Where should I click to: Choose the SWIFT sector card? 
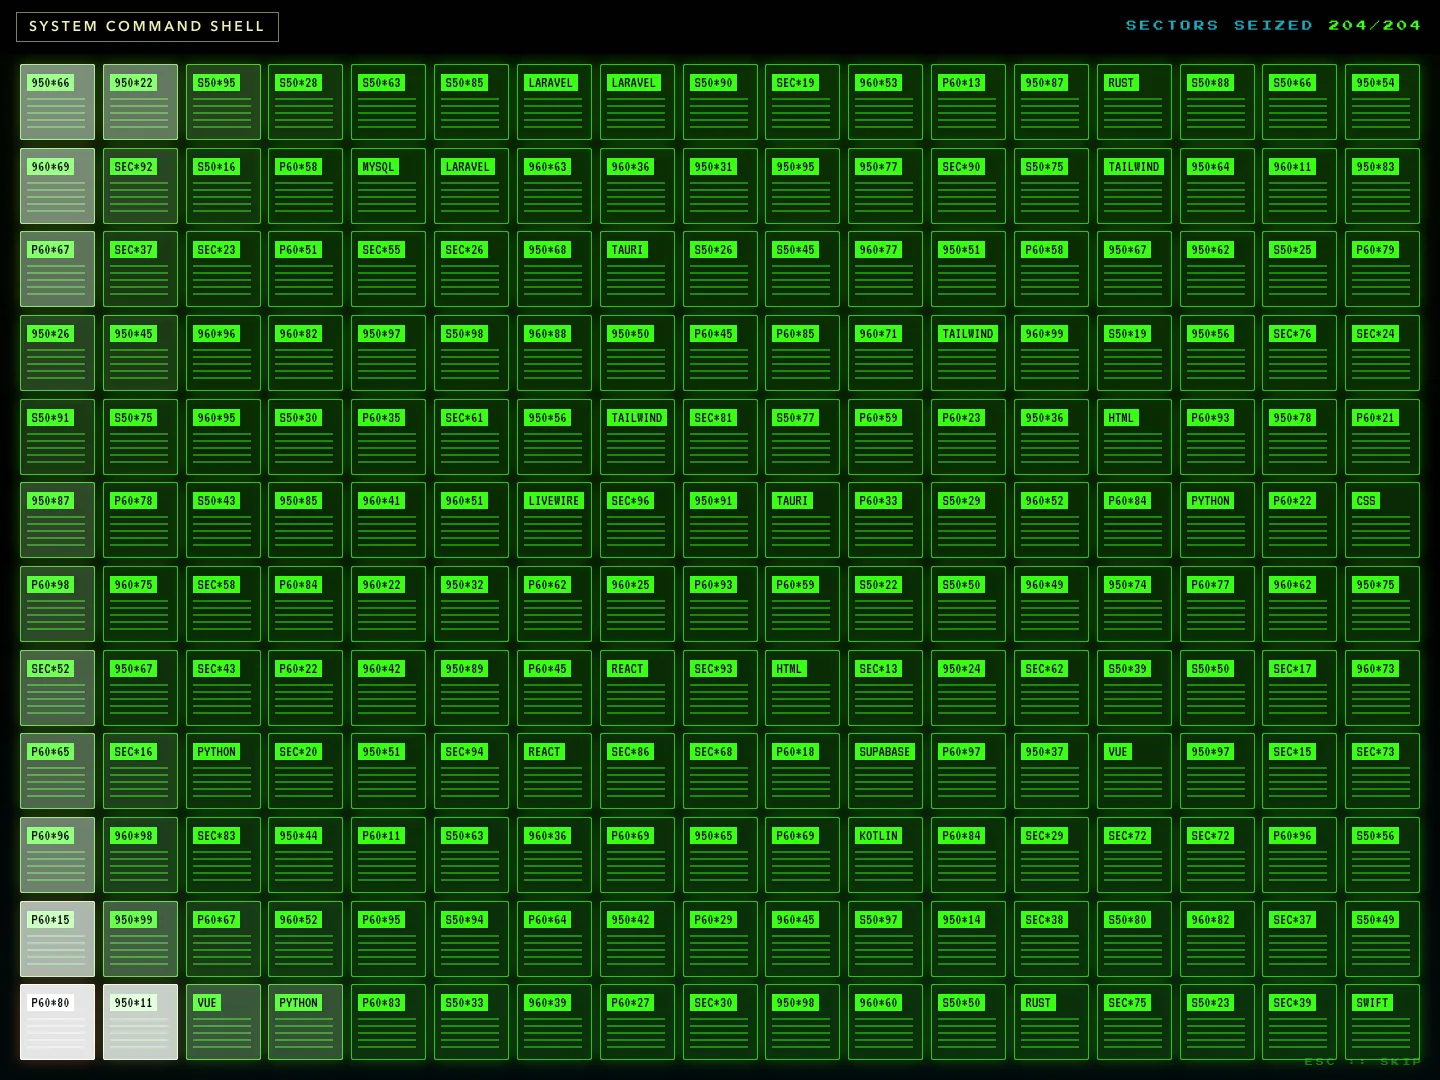pyautogui.click(x=1382, y=1022)
